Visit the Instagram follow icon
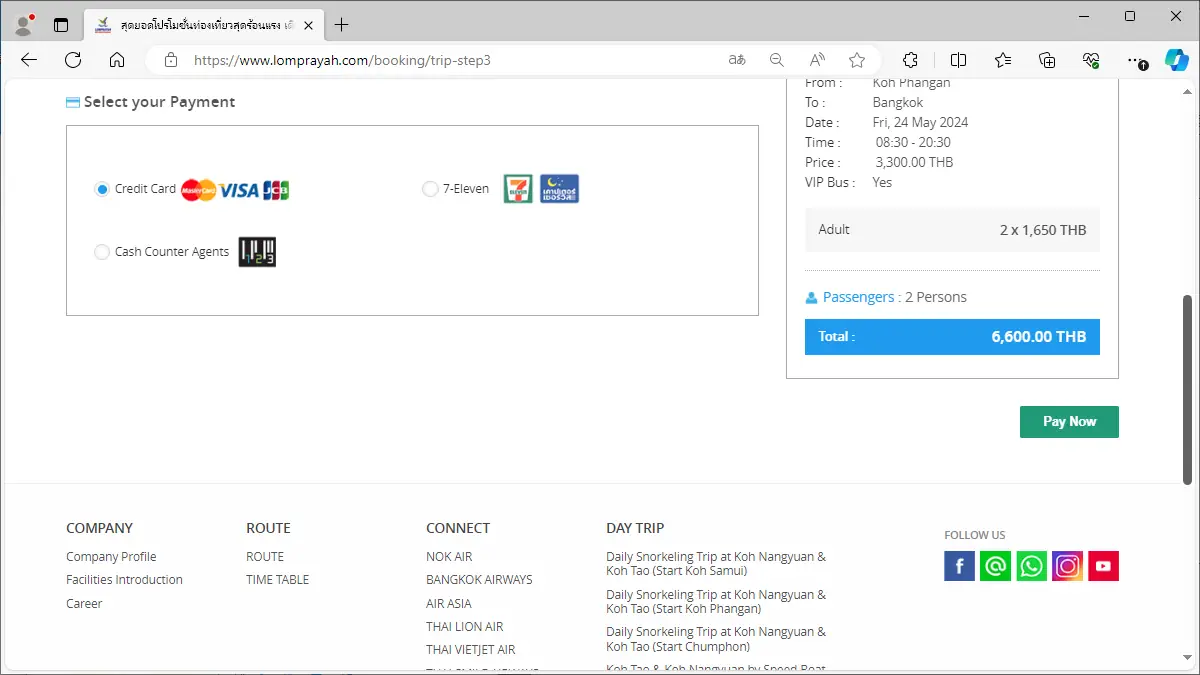1200x675 pixels. point(1067,566)
